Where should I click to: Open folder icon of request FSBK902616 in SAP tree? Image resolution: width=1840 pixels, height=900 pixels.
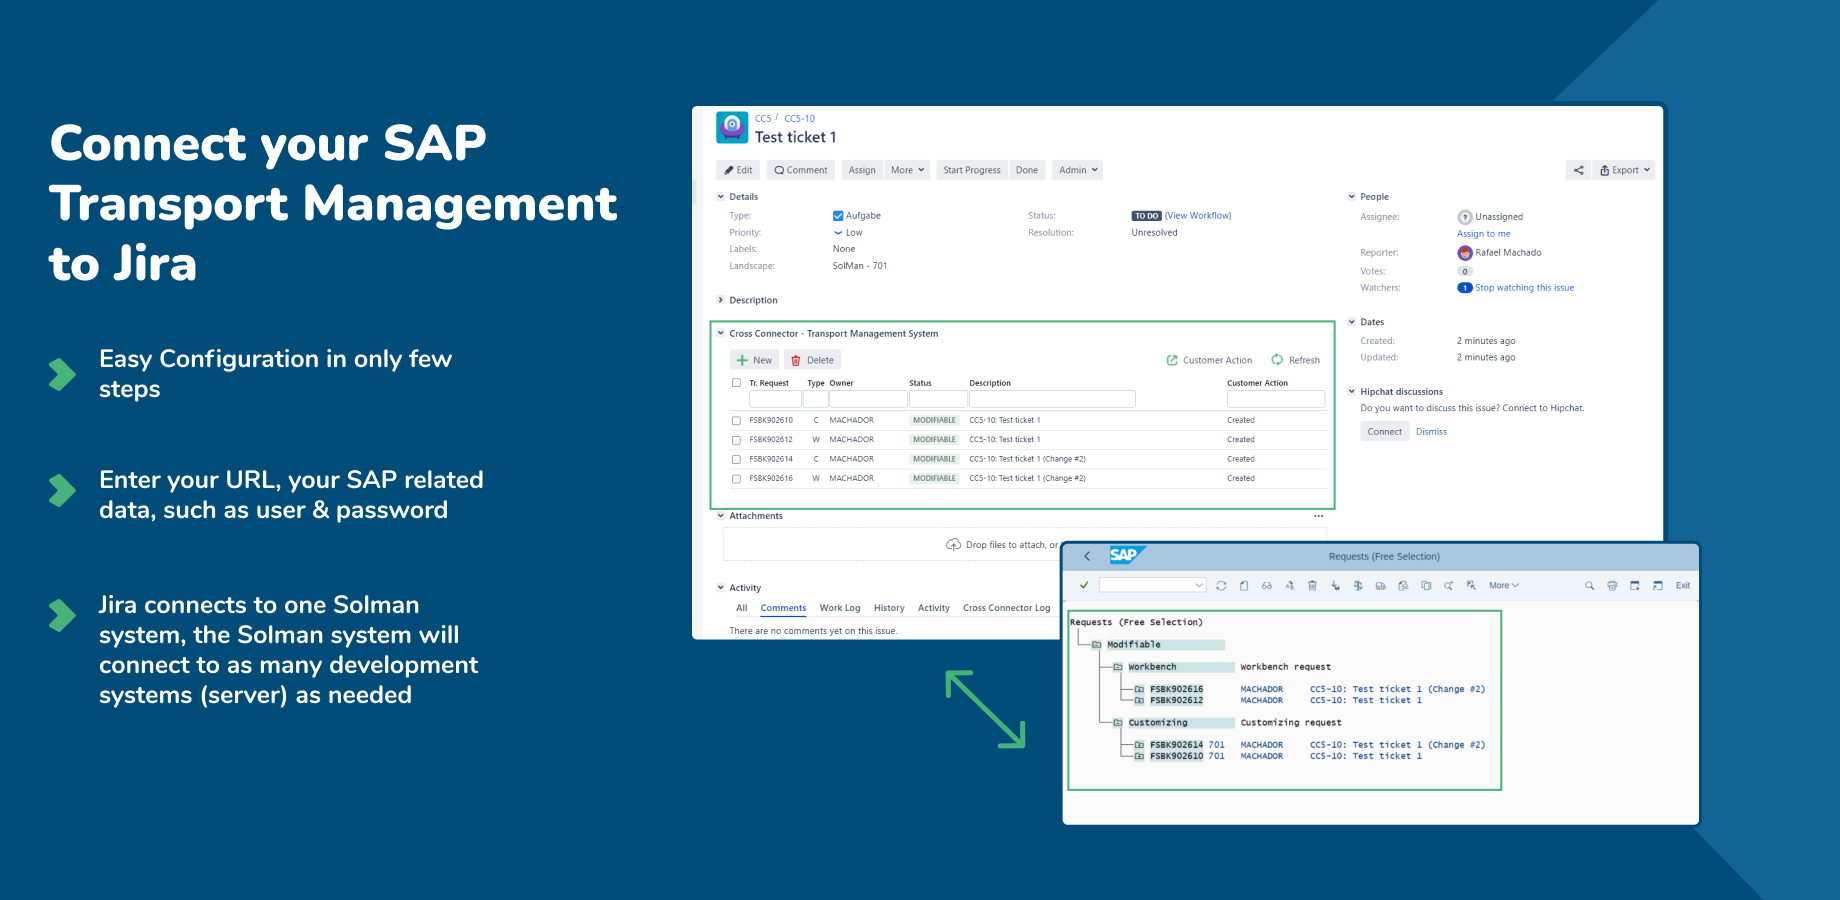[1139, 689]
